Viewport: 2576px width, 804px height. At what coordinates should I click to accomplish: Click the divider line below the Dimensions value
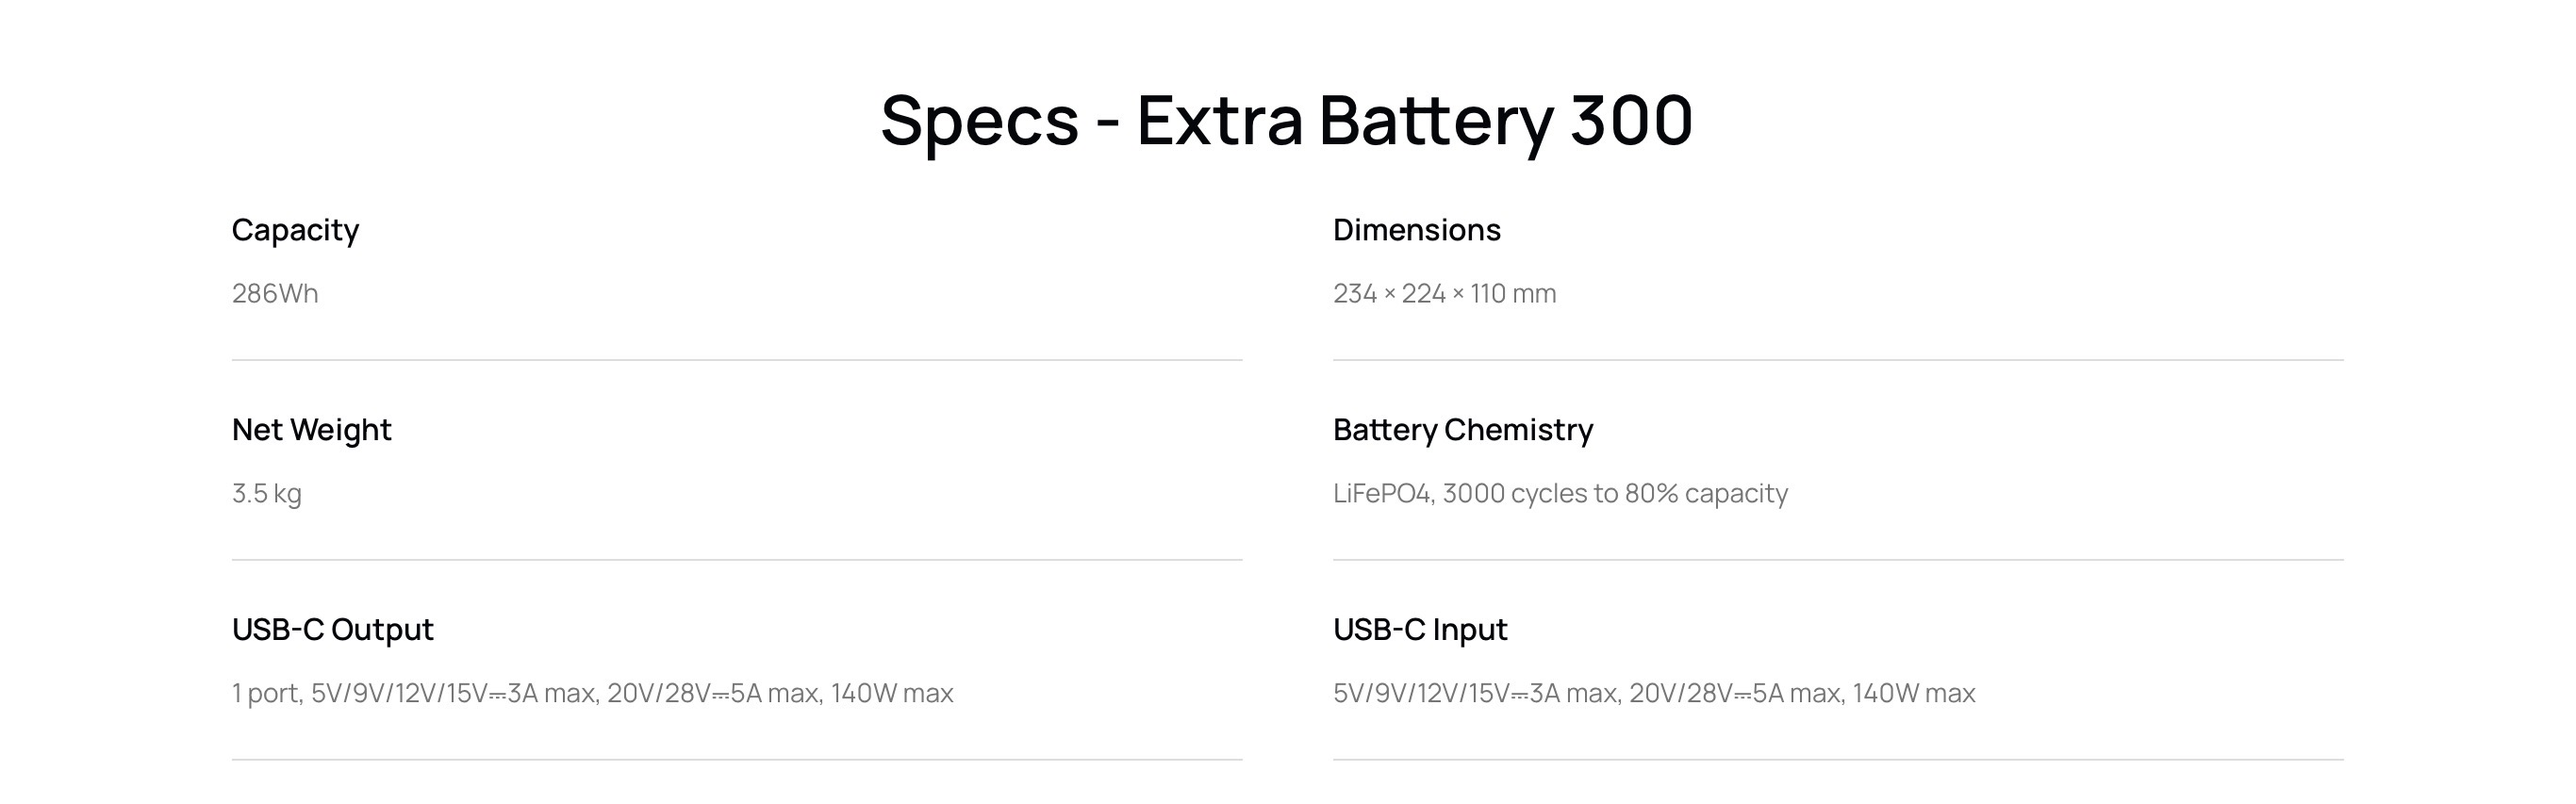point(1837,360)
